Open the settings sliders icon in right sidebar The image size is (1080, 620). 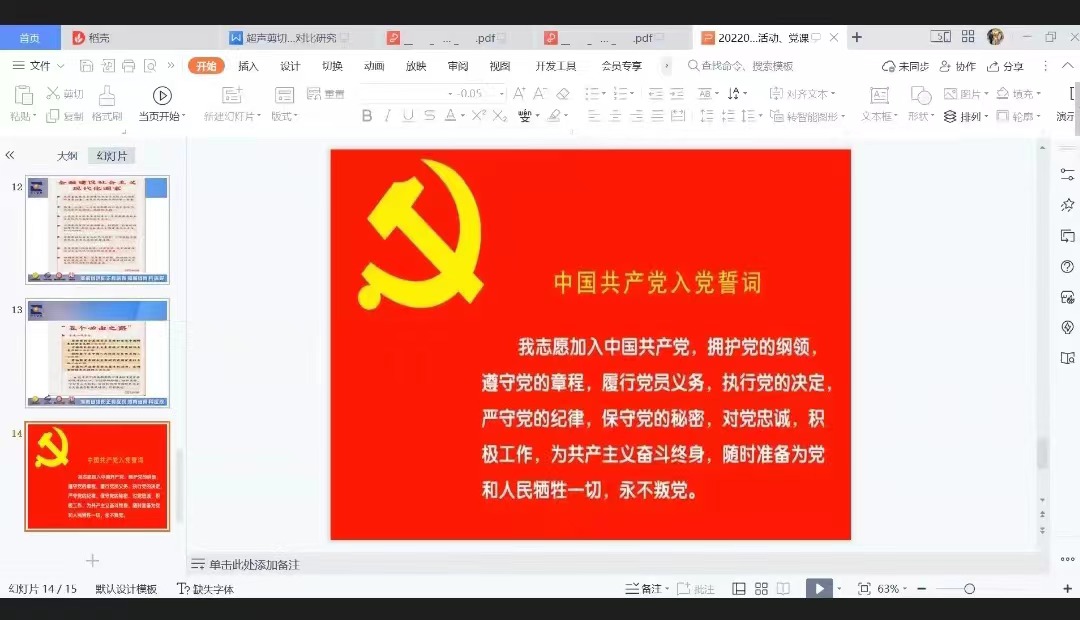coord(1067,174)
